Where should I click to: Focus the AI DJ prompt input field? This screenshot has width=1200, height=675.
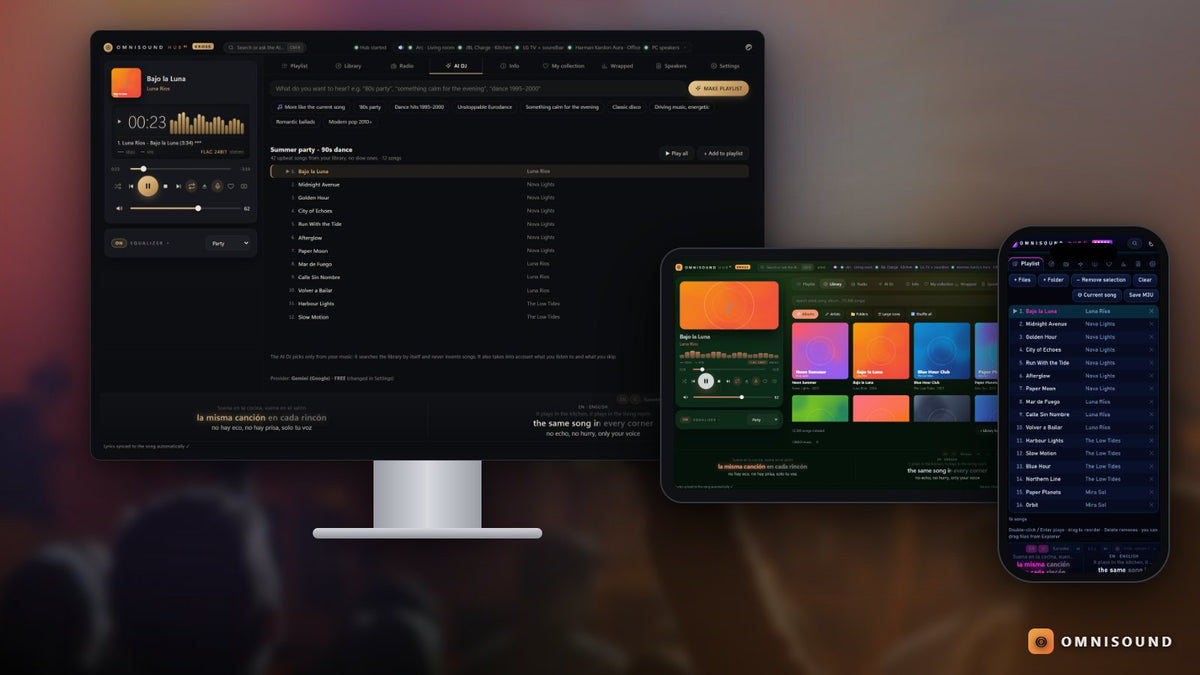click(x=477, y=88)
